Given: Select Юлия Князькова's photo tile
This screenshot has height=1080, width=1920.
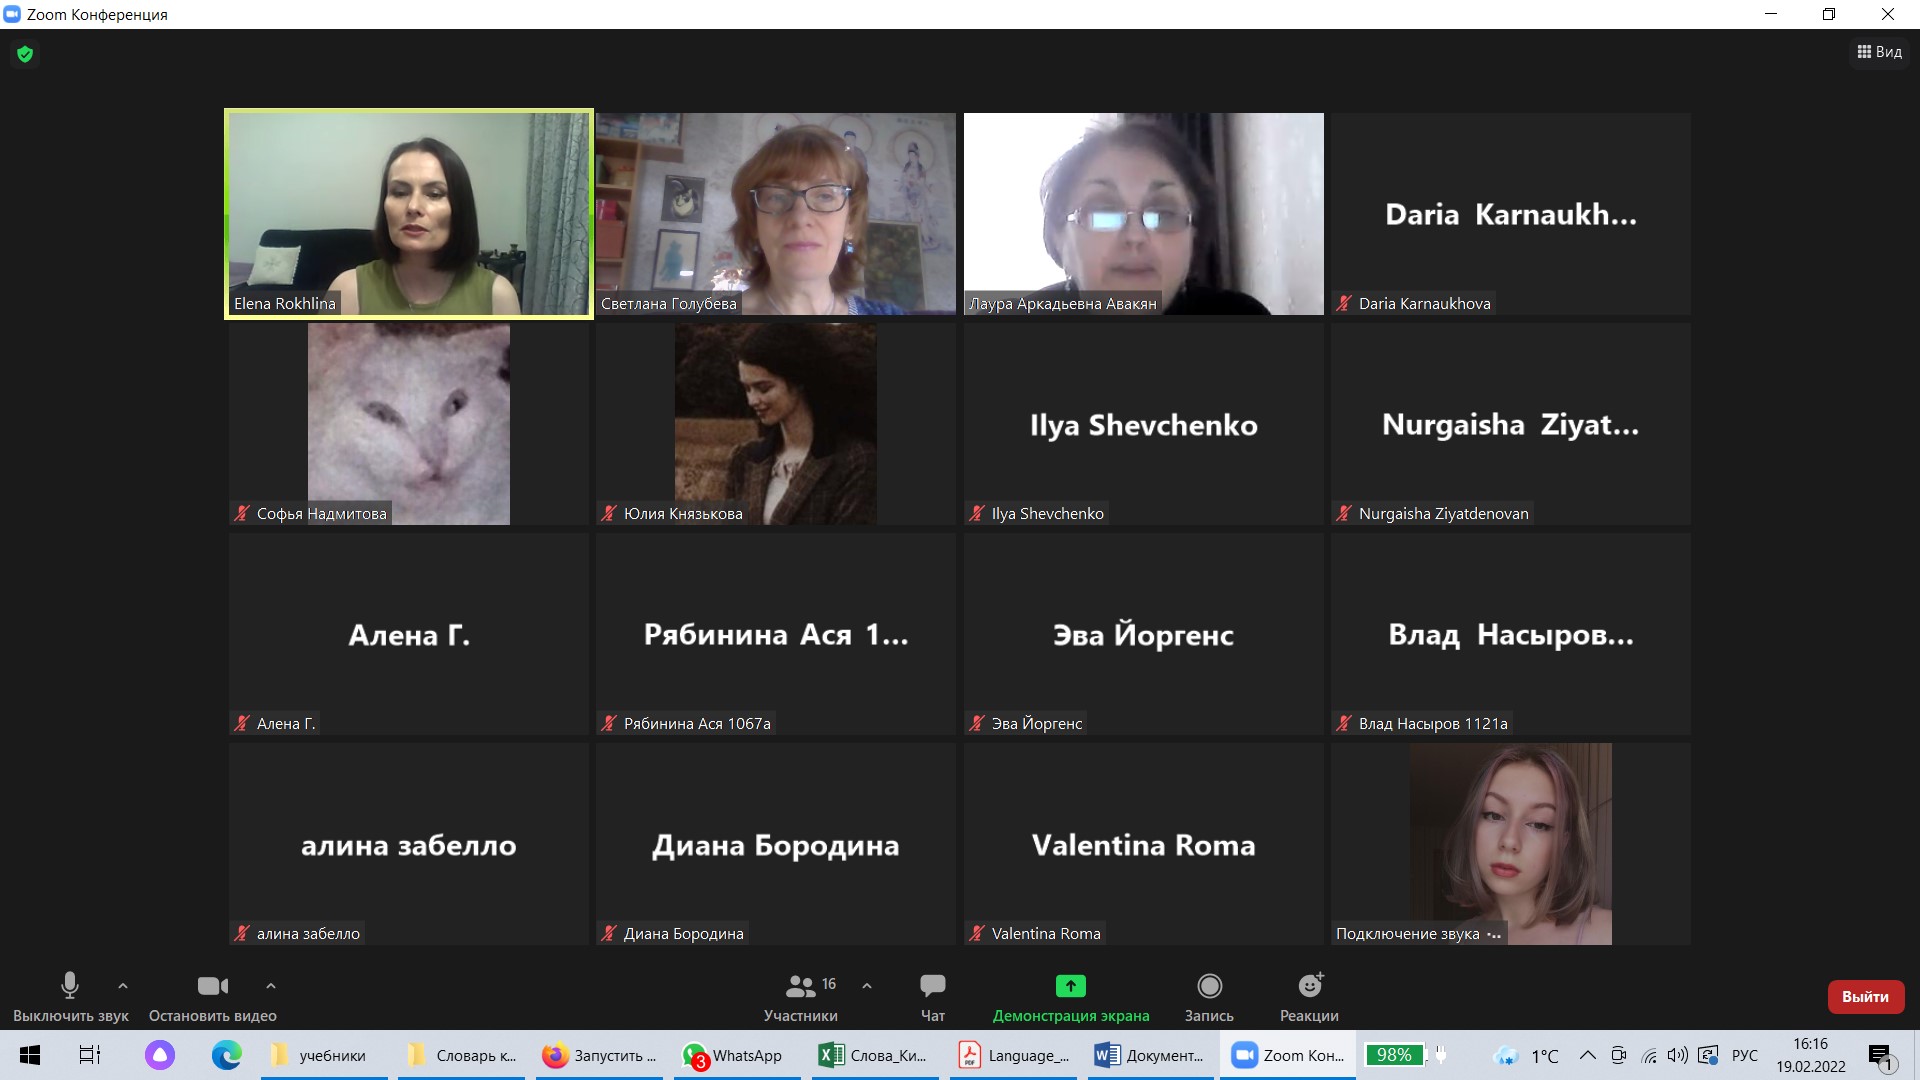Looking at the screenshot, I should pos(776,424).
